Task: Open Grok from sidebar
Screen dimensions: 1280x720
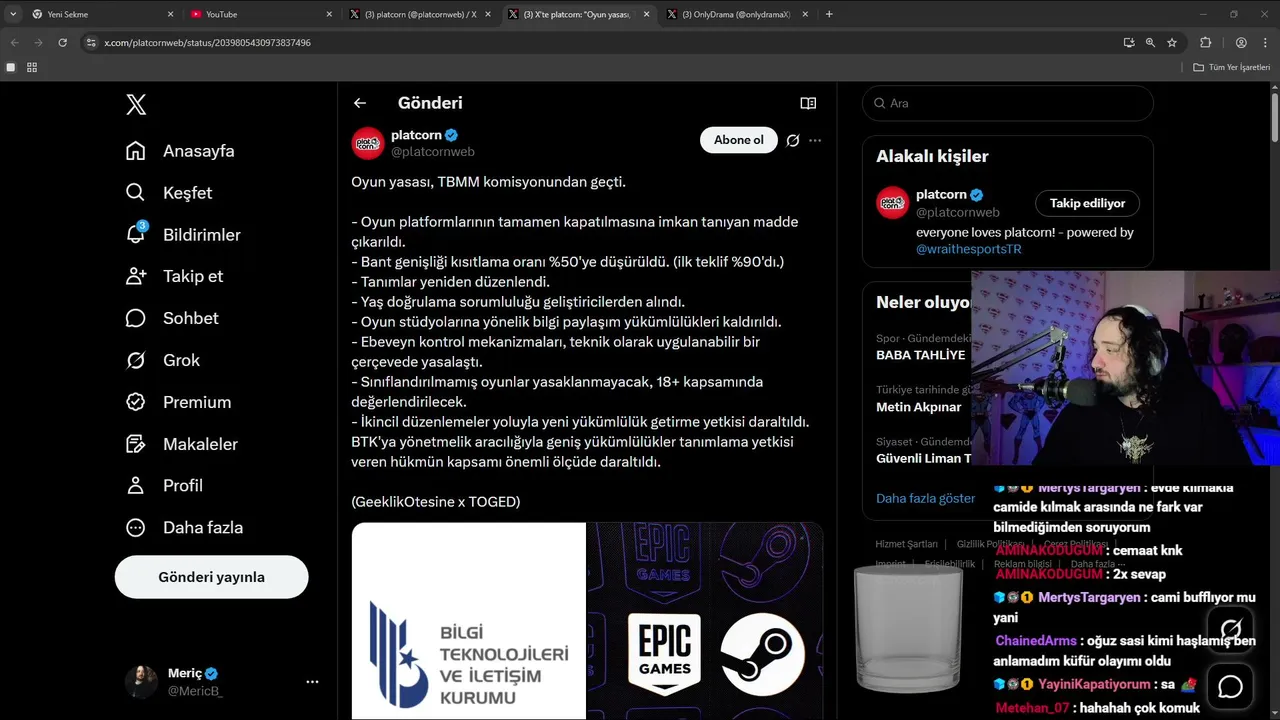Action: 162,360
